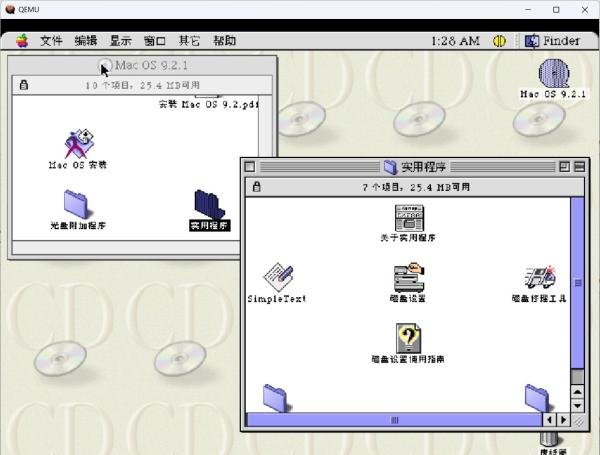This screenshot has height=455, width=600.
Task: Open the 窗口 menu
Action: coord(155,41)
